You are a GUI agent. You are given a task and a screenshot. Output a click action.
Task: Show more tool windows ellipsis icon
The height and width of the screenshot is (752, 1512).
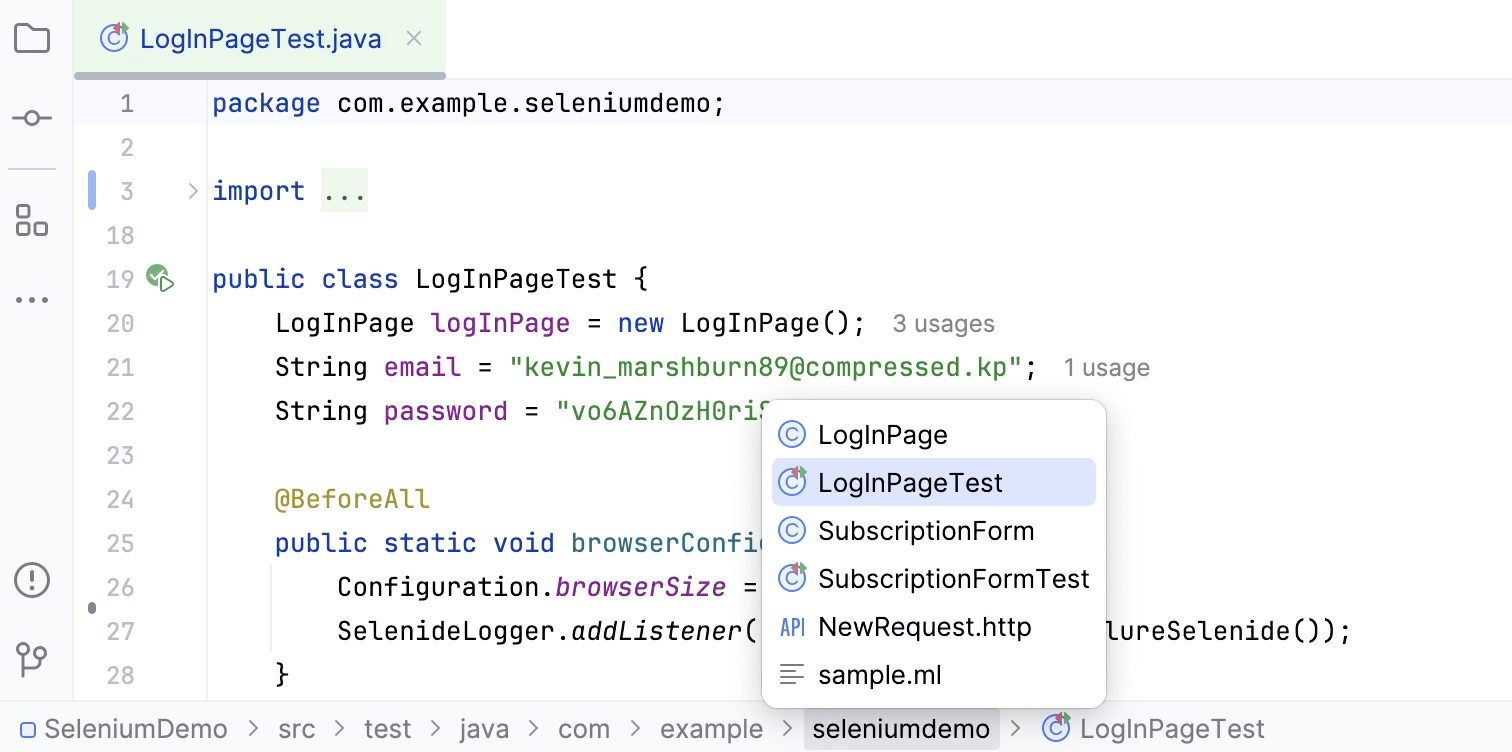(x=32, y=299)
